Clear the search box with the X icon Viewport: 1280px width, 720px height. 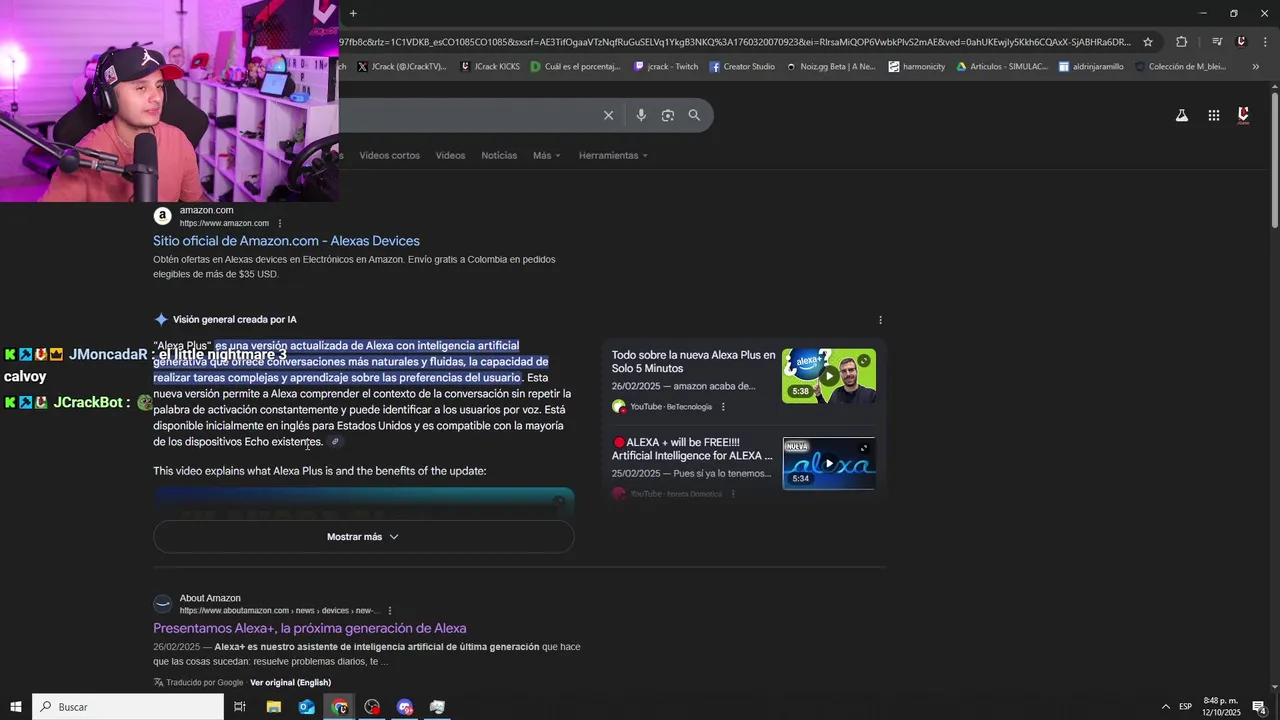(x=608, y=115)
